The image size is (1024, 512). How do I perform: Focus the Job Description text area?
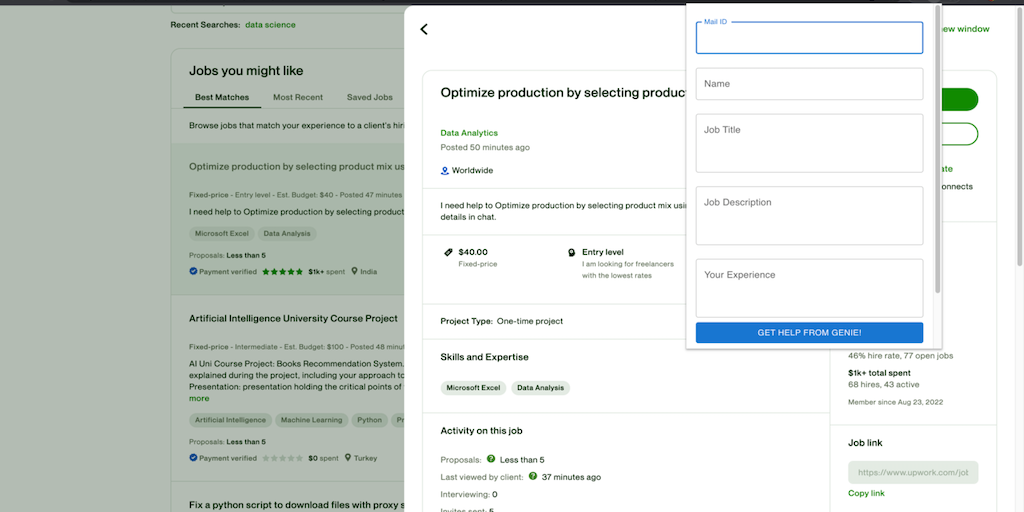coord(809,214)
